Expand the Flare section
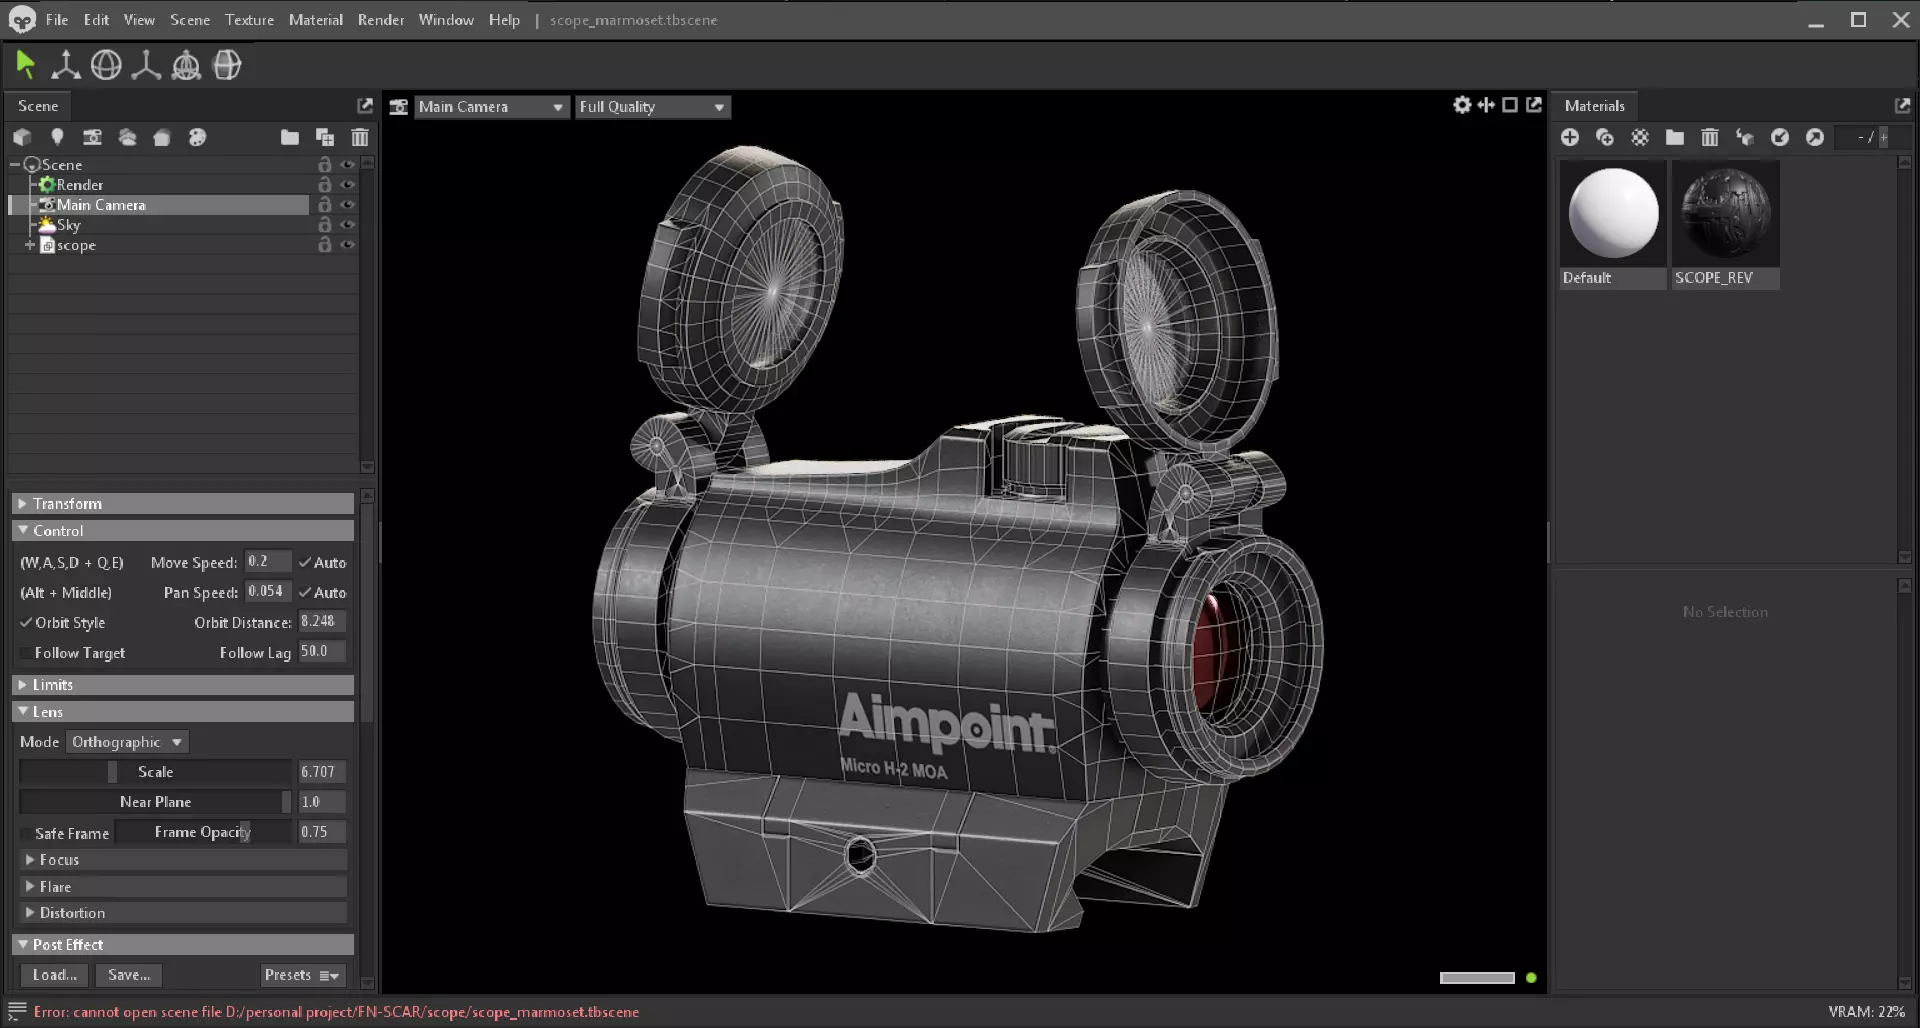This screenshot has width=1920, height=1028. click(183, 887)
